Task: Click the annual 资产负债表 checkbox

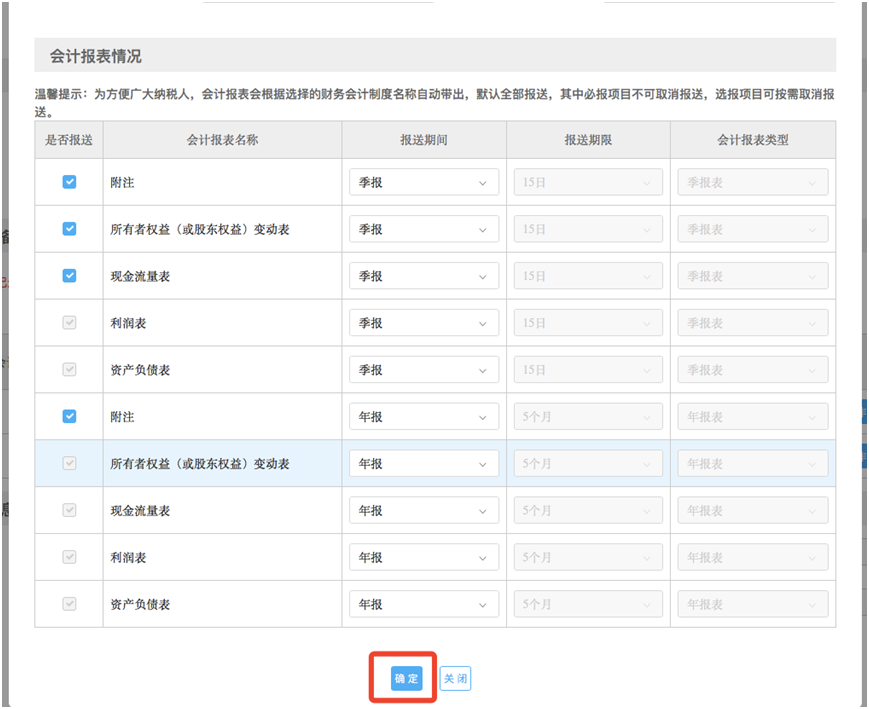Action: 69,604
